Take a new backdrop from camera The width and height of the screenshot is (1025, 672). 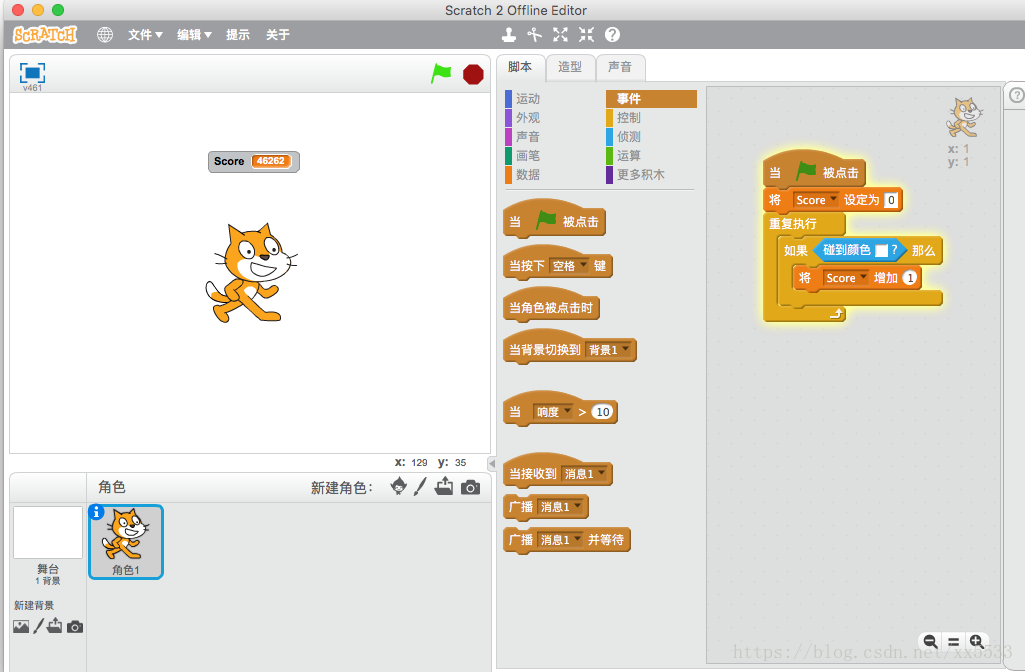click(x=75, y=627)
